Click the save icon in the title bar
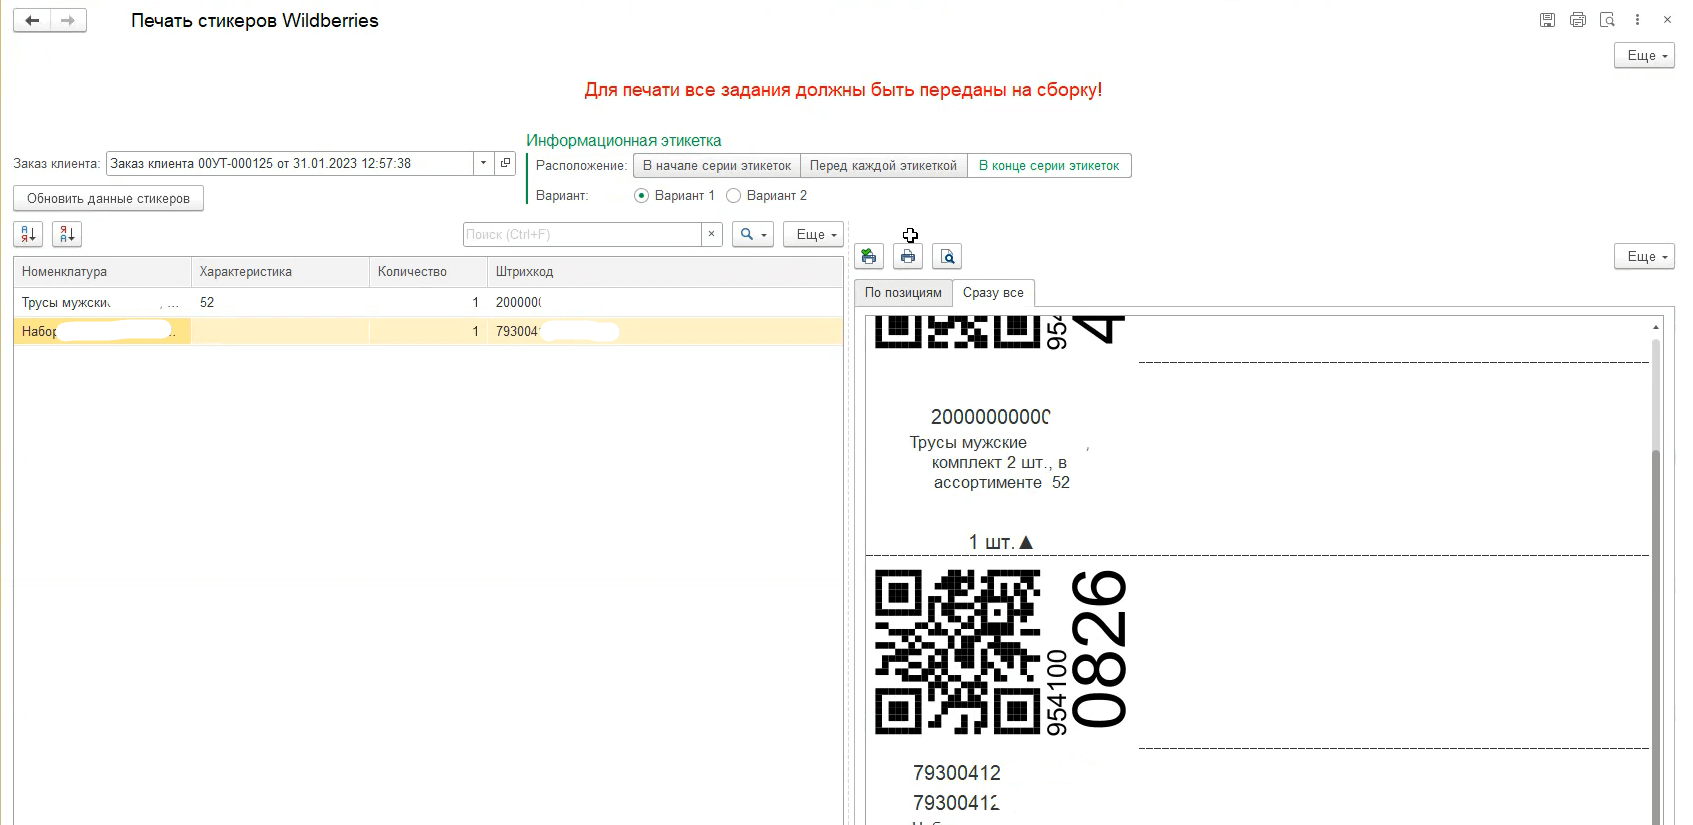Screen dimensions: 1693x825 (x=1547, y=20)
